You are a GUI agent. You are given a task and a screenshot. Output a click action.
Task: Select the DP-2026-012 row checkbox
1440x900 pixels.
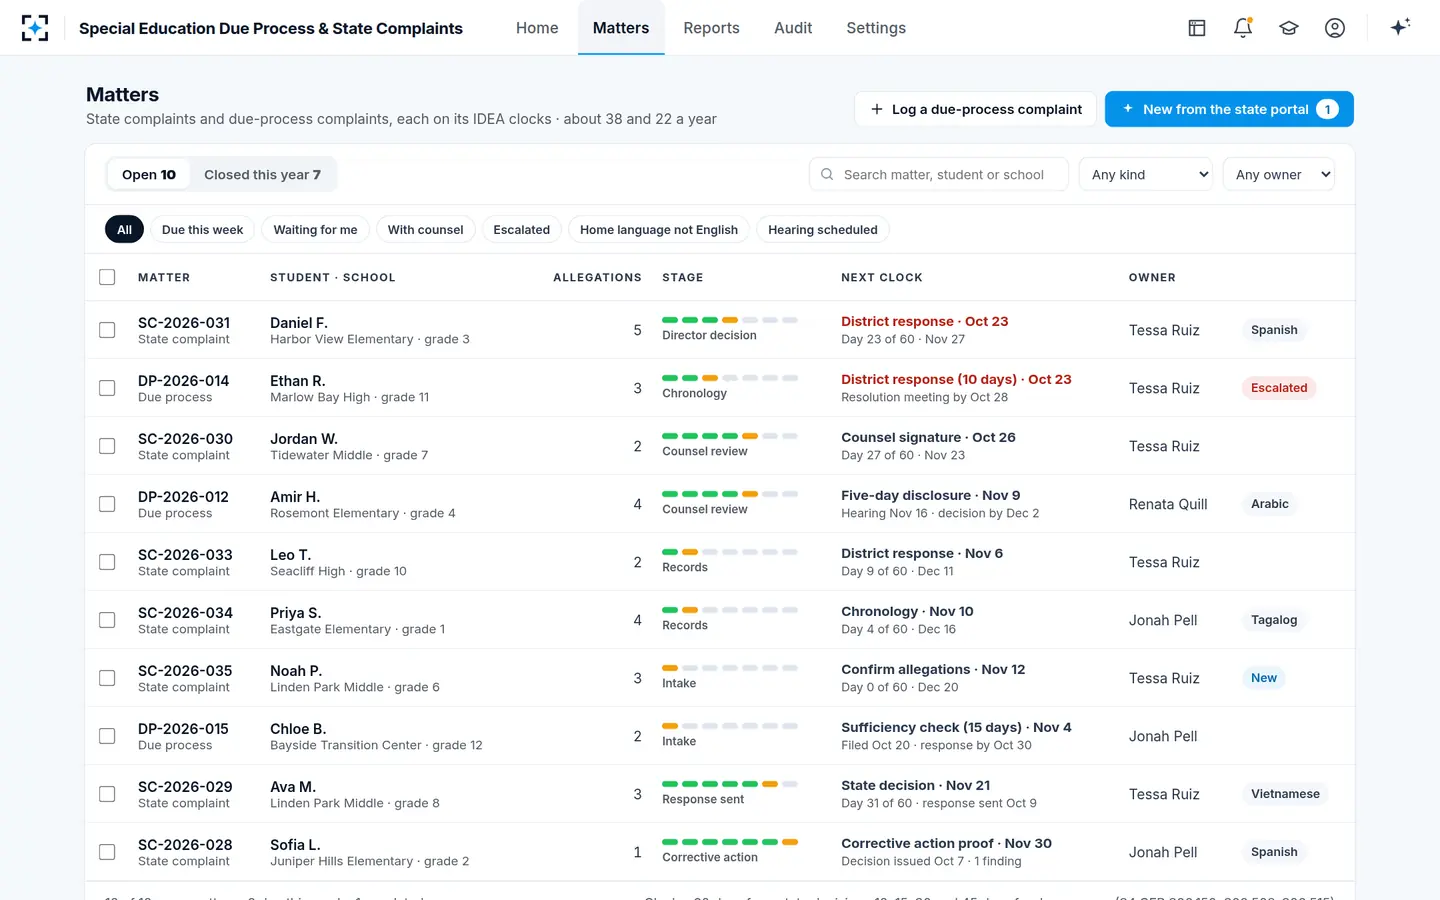[107, 504]
